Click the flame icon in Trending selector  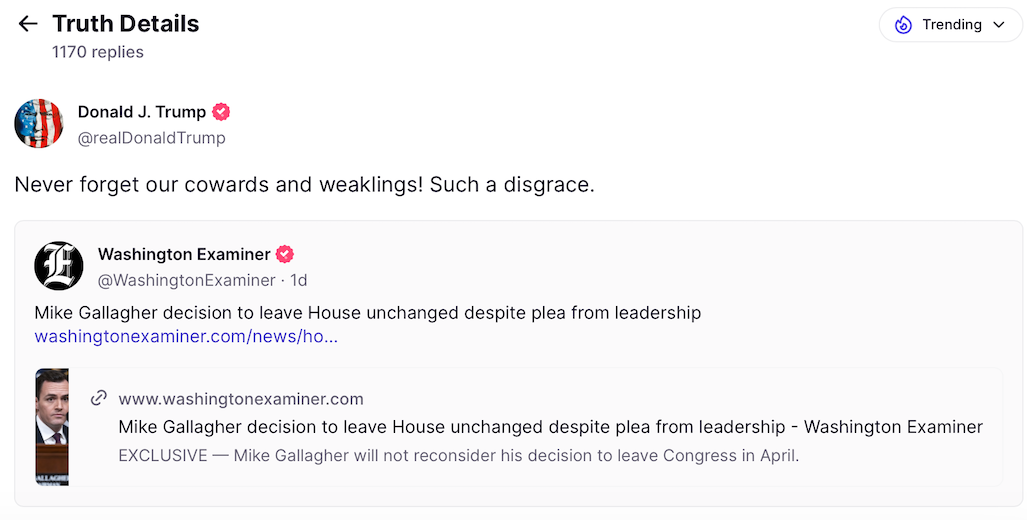(903, 25)
